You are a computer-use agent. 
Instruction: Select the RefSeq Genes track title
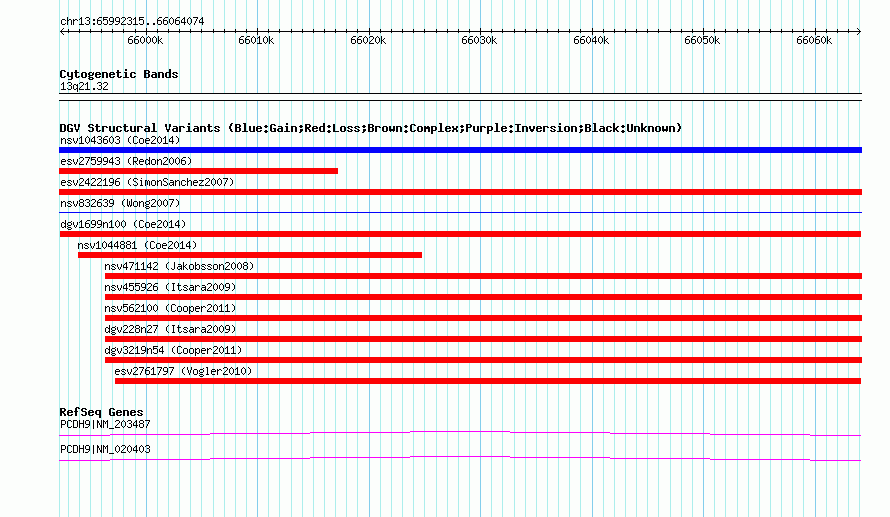[x=102, y=413]
